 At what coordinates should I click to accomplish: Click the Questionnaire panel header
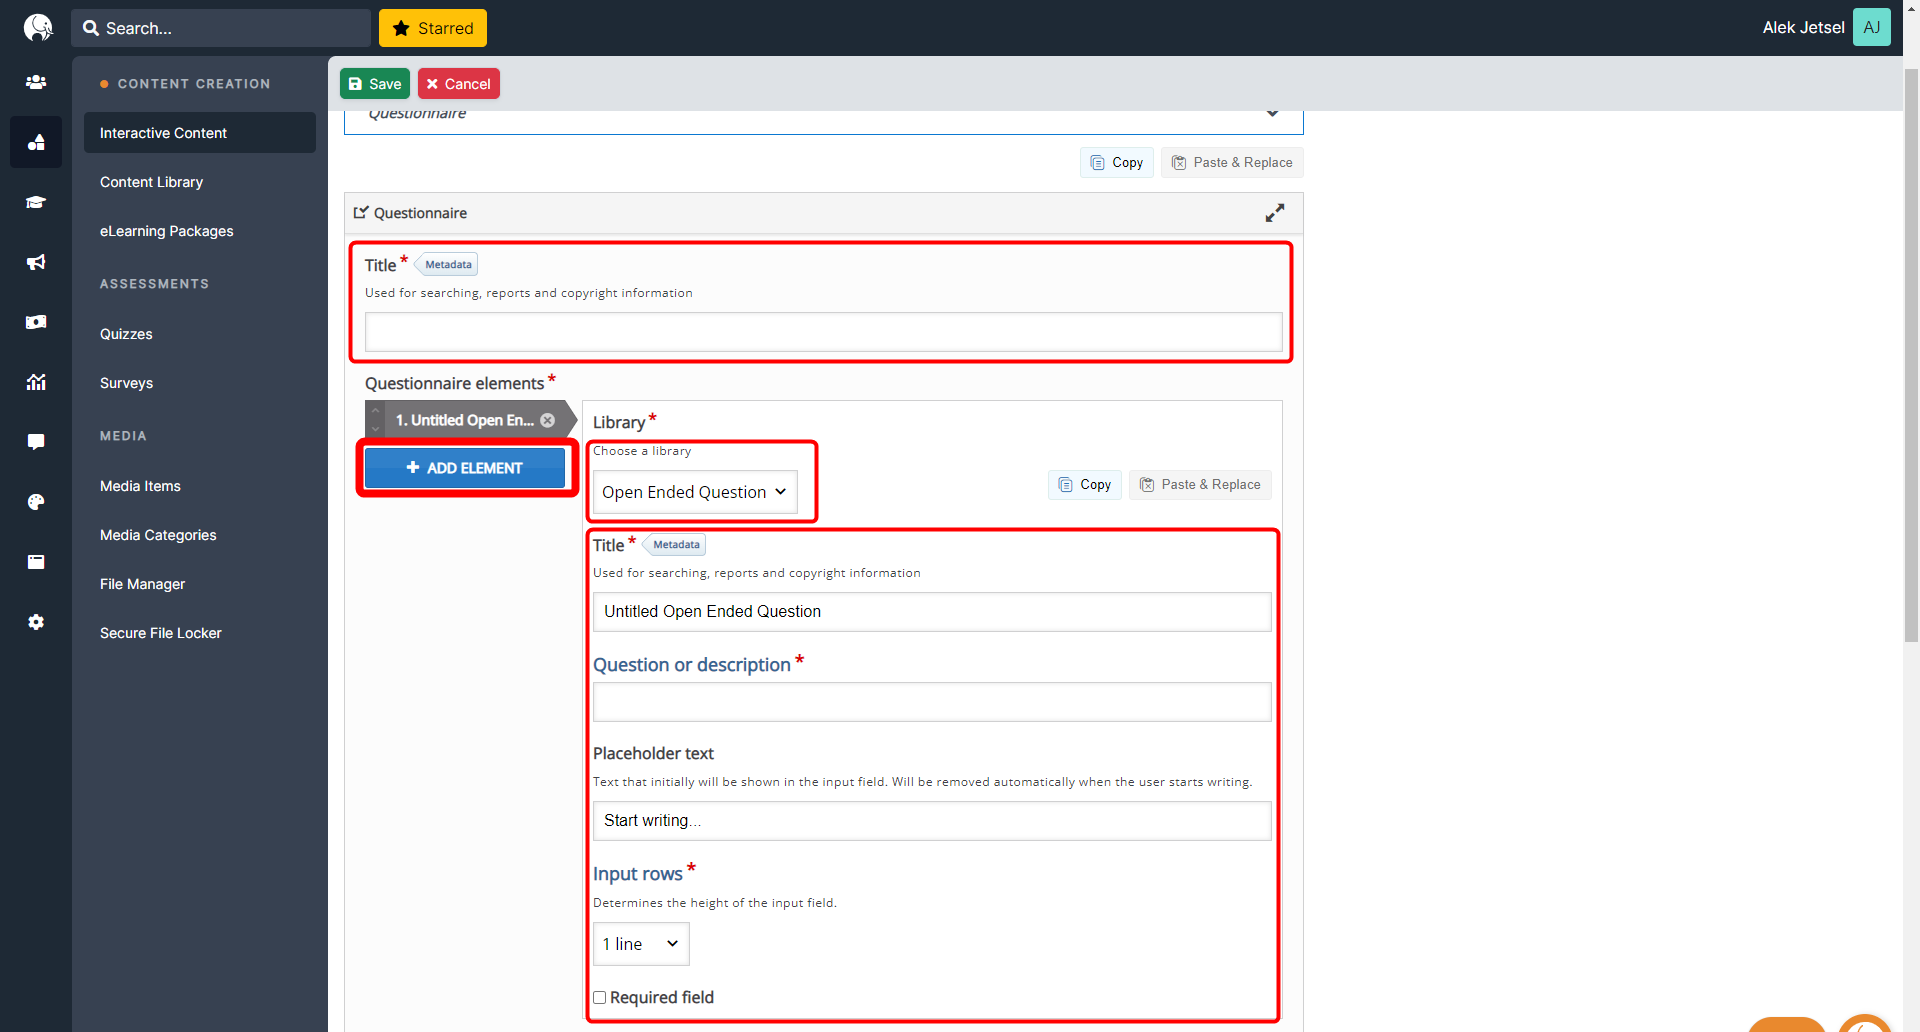(824, 213)
